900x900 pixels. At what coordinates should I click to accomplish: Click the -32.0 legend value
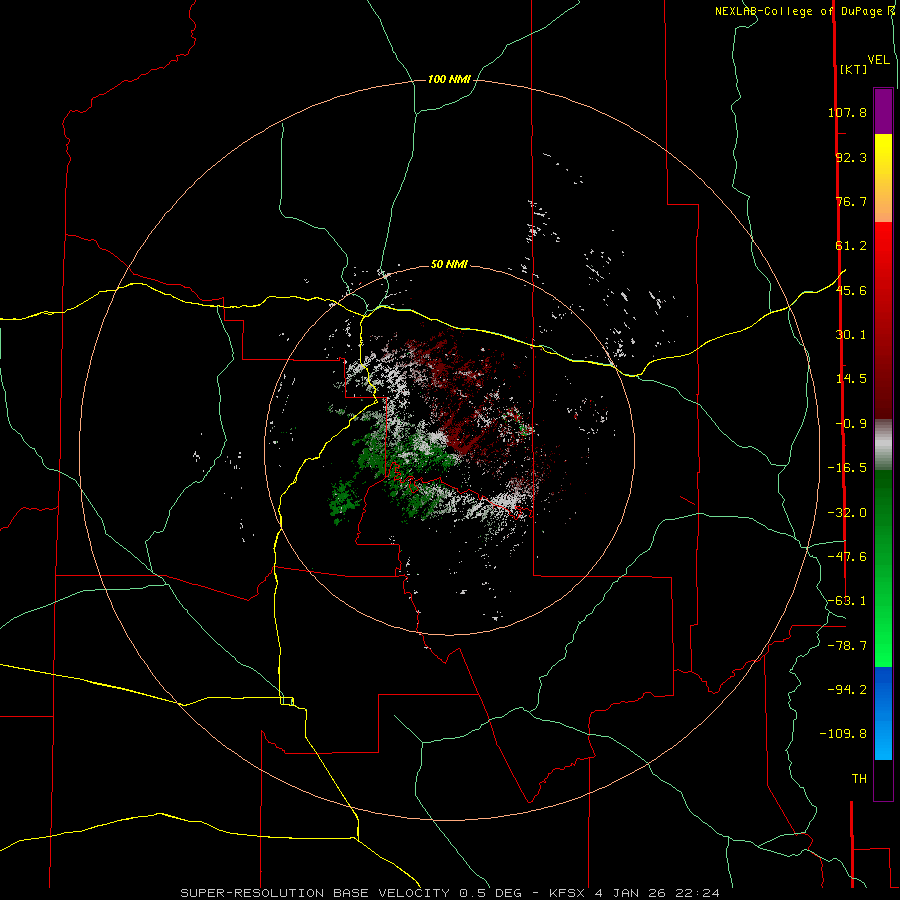tap(847, 513)
